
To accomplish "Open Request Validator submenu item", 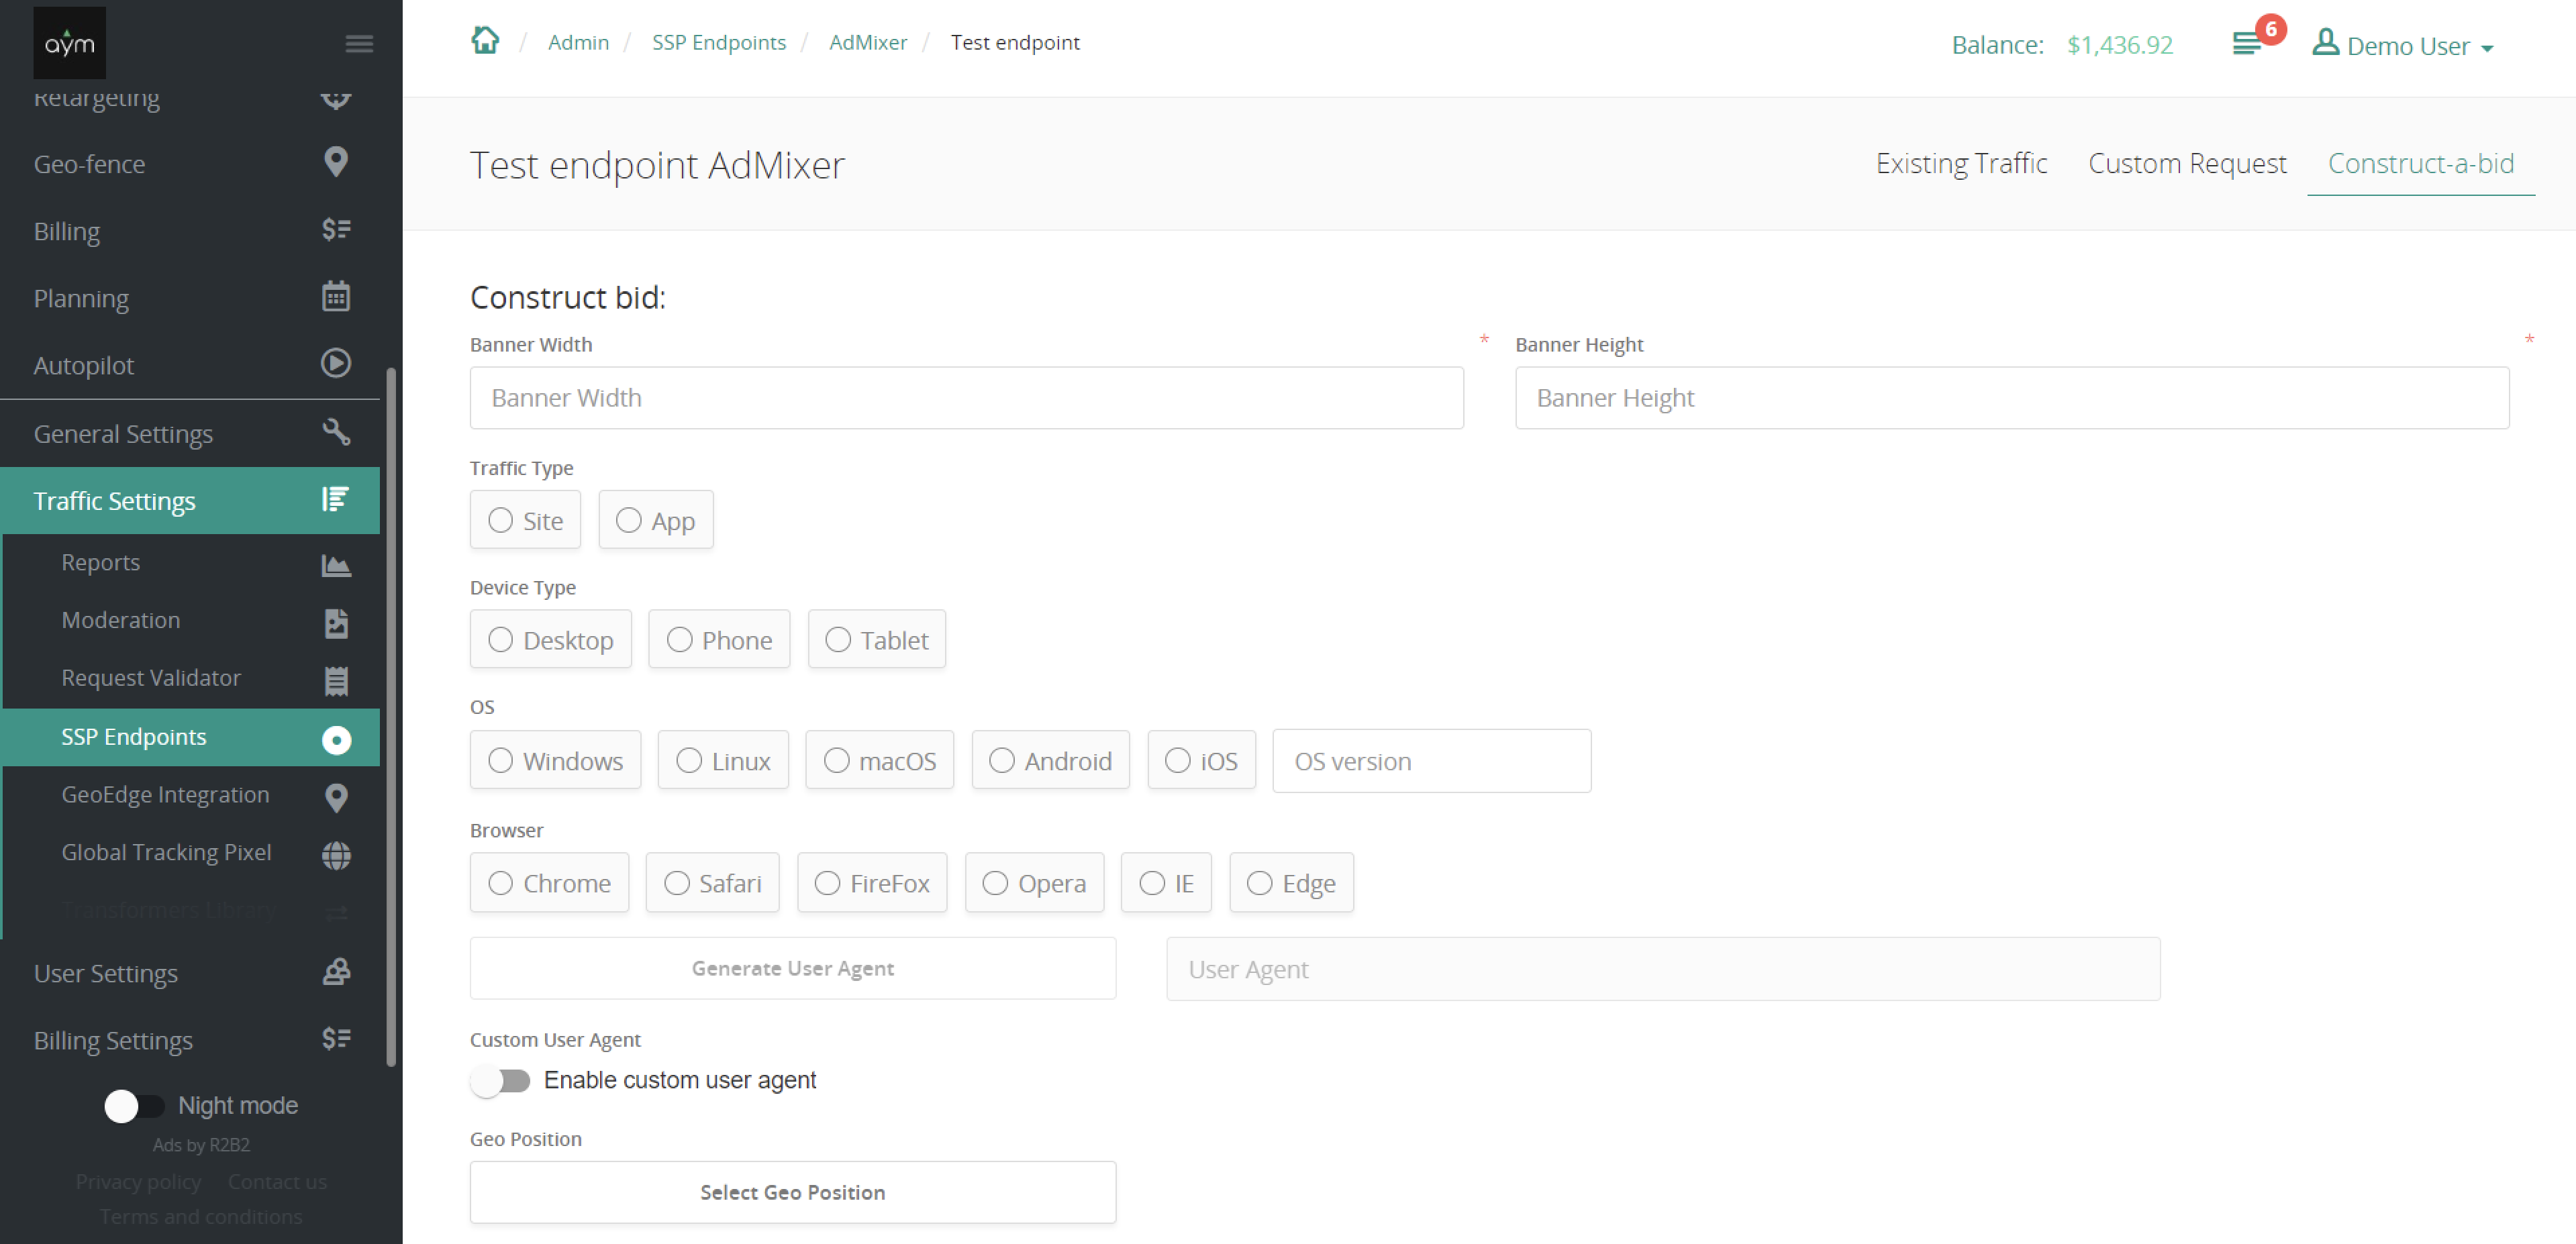I will pyautogui.click(x=190, y=679).
